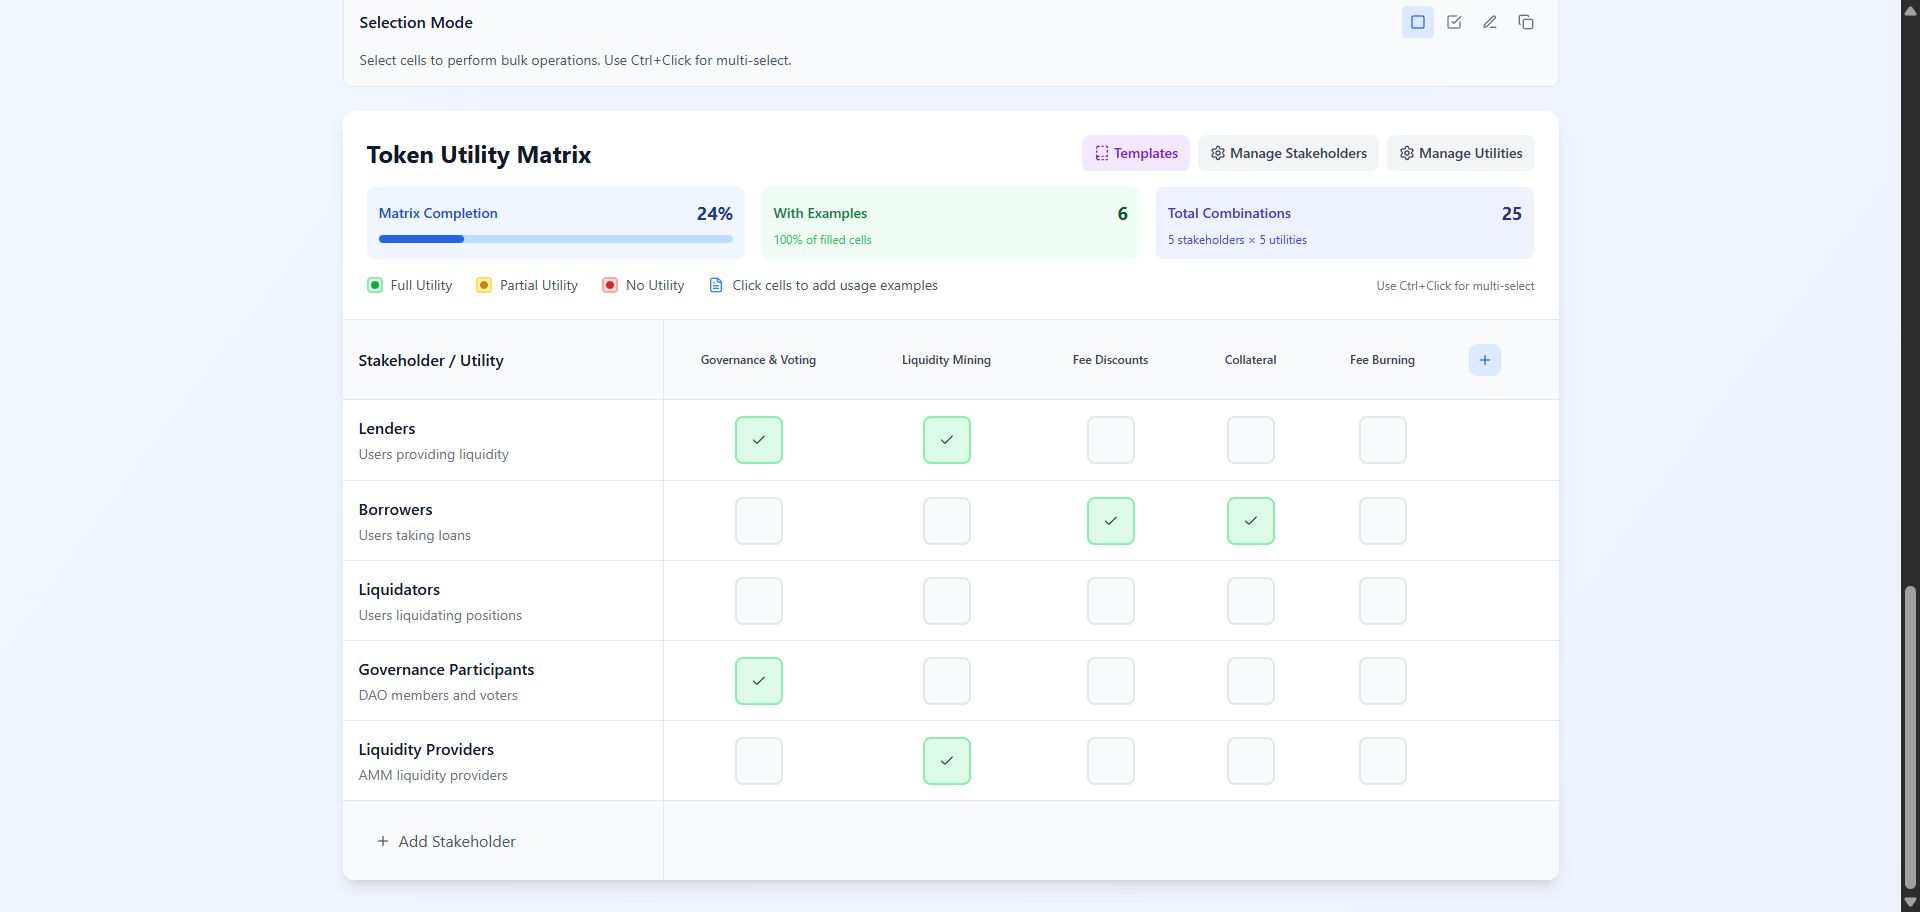
Task: Toggle Borrowers Fee Discounts cell
Action: (1110, 521)
